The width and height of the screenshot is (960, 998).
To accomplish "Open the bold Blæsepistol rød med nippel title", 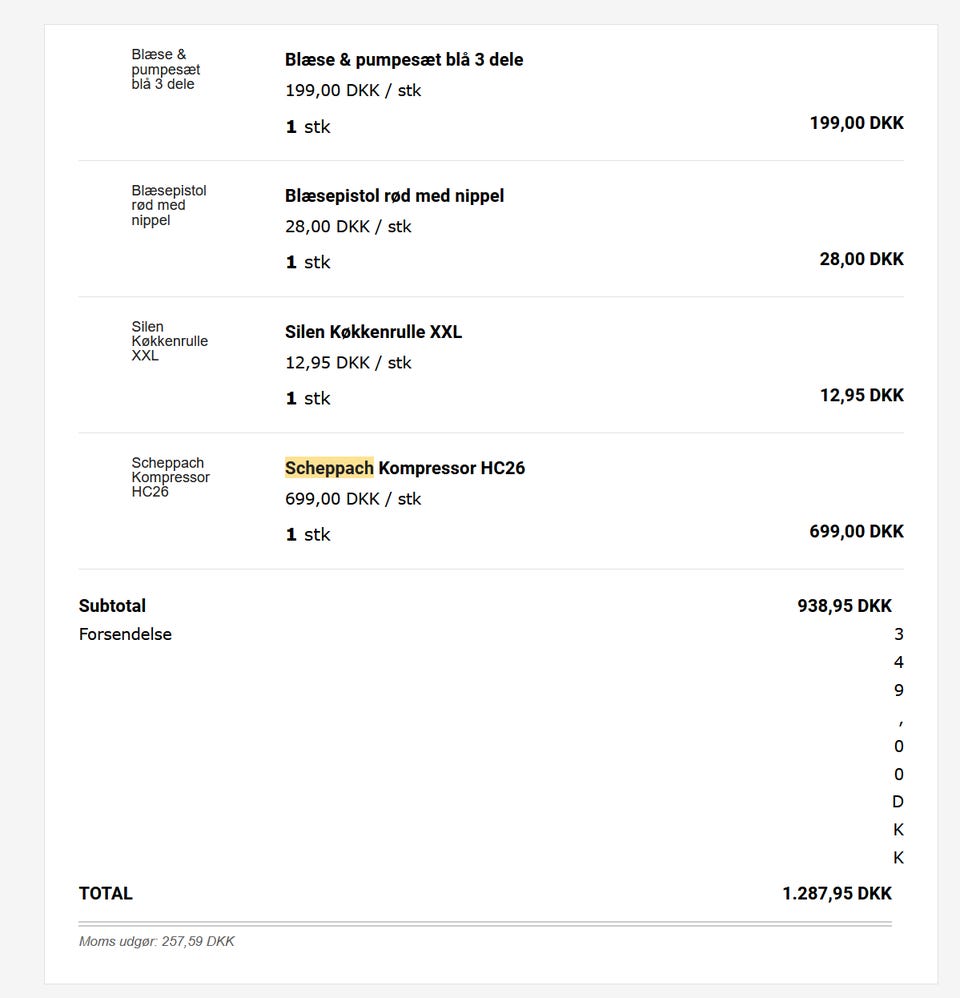I will click(x=394, y=196).
